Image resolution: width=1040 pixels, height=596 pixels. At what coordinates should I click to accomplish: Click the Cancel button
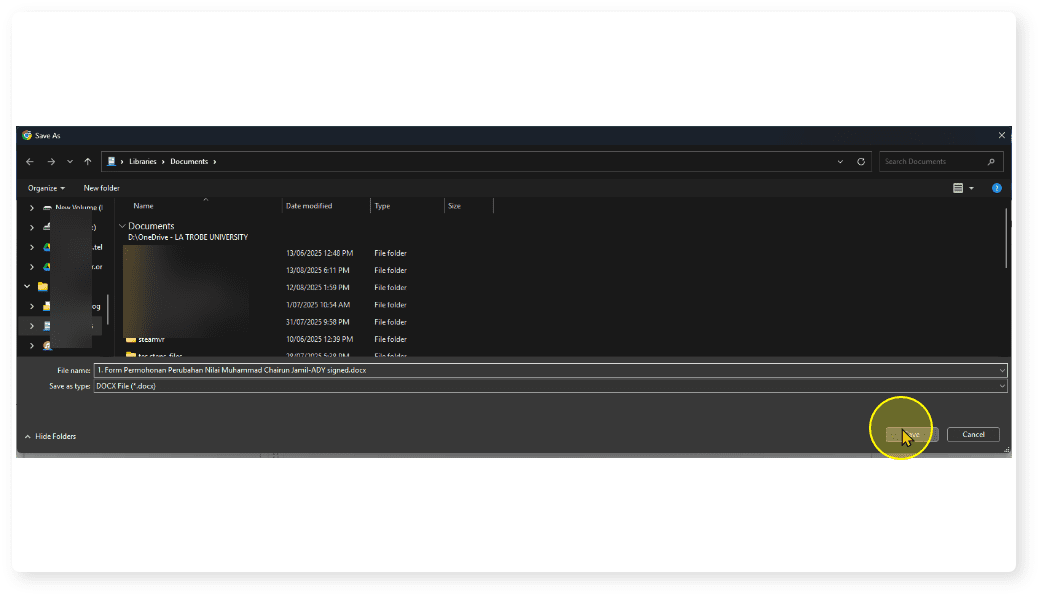[973, 435]
